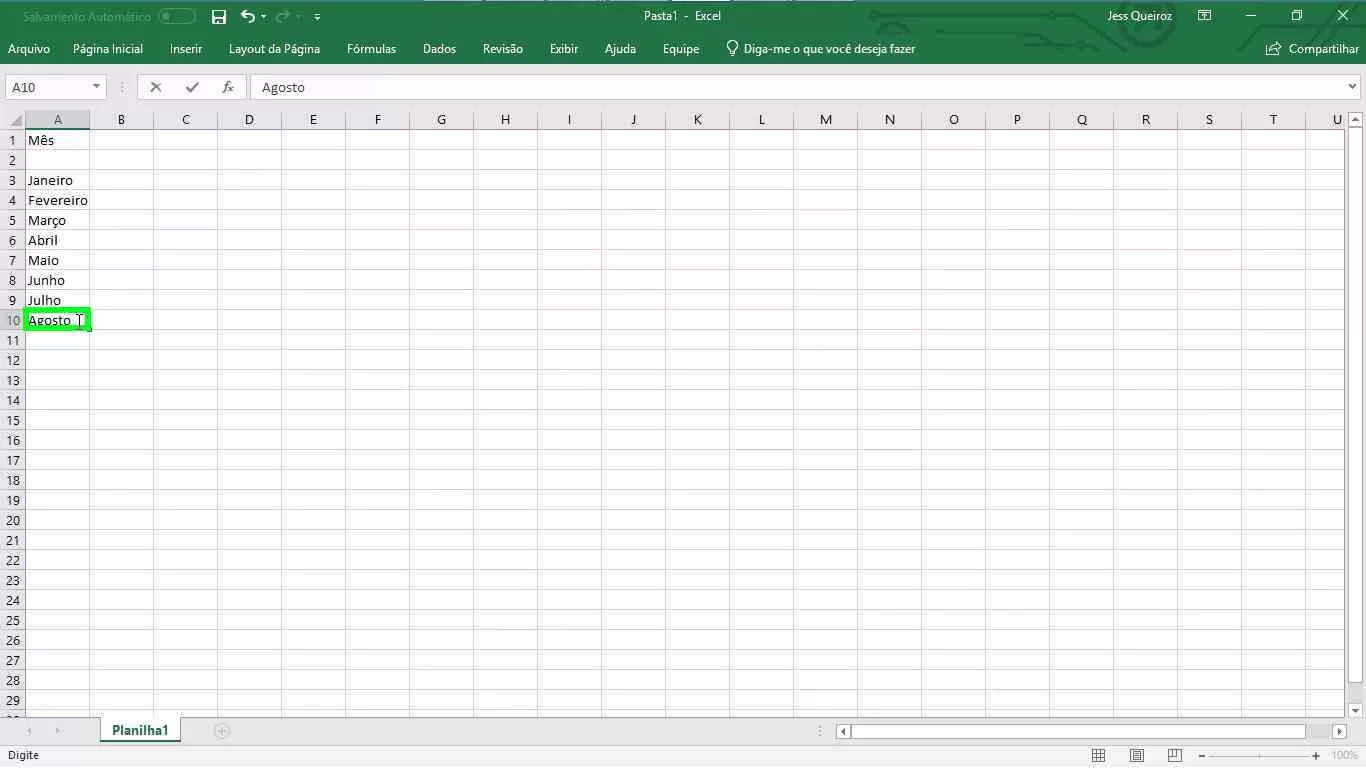Click the vertical scrollbar up arrow
The image size is (1366, 768).
pos(1356,120)
